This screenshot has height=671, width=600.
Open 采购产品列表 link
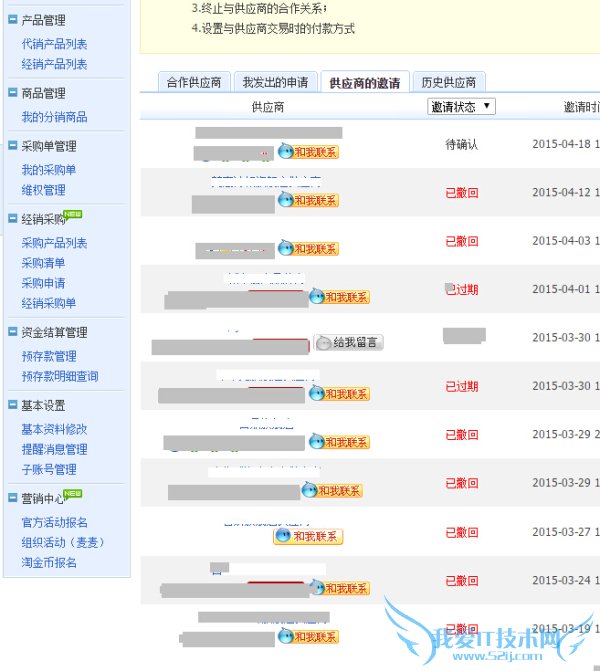click(x=54, y=243)
